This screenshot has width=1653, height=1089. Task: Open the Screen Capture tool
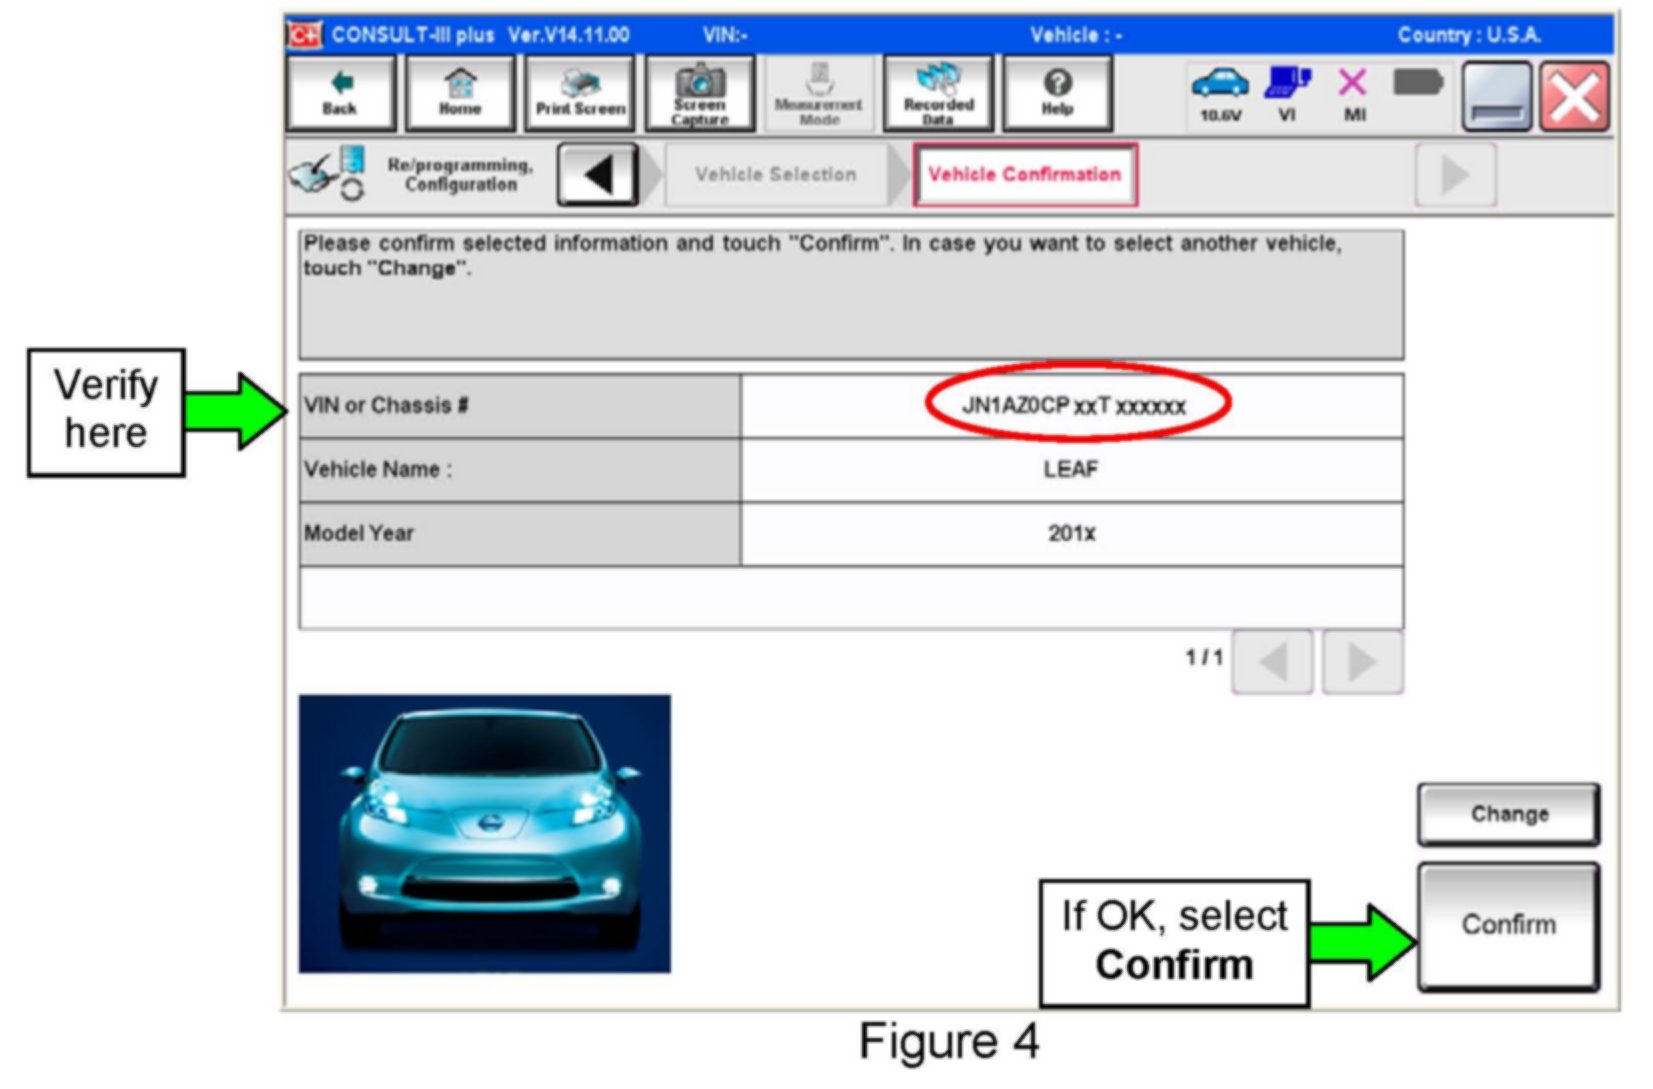(x=699, y=94)
